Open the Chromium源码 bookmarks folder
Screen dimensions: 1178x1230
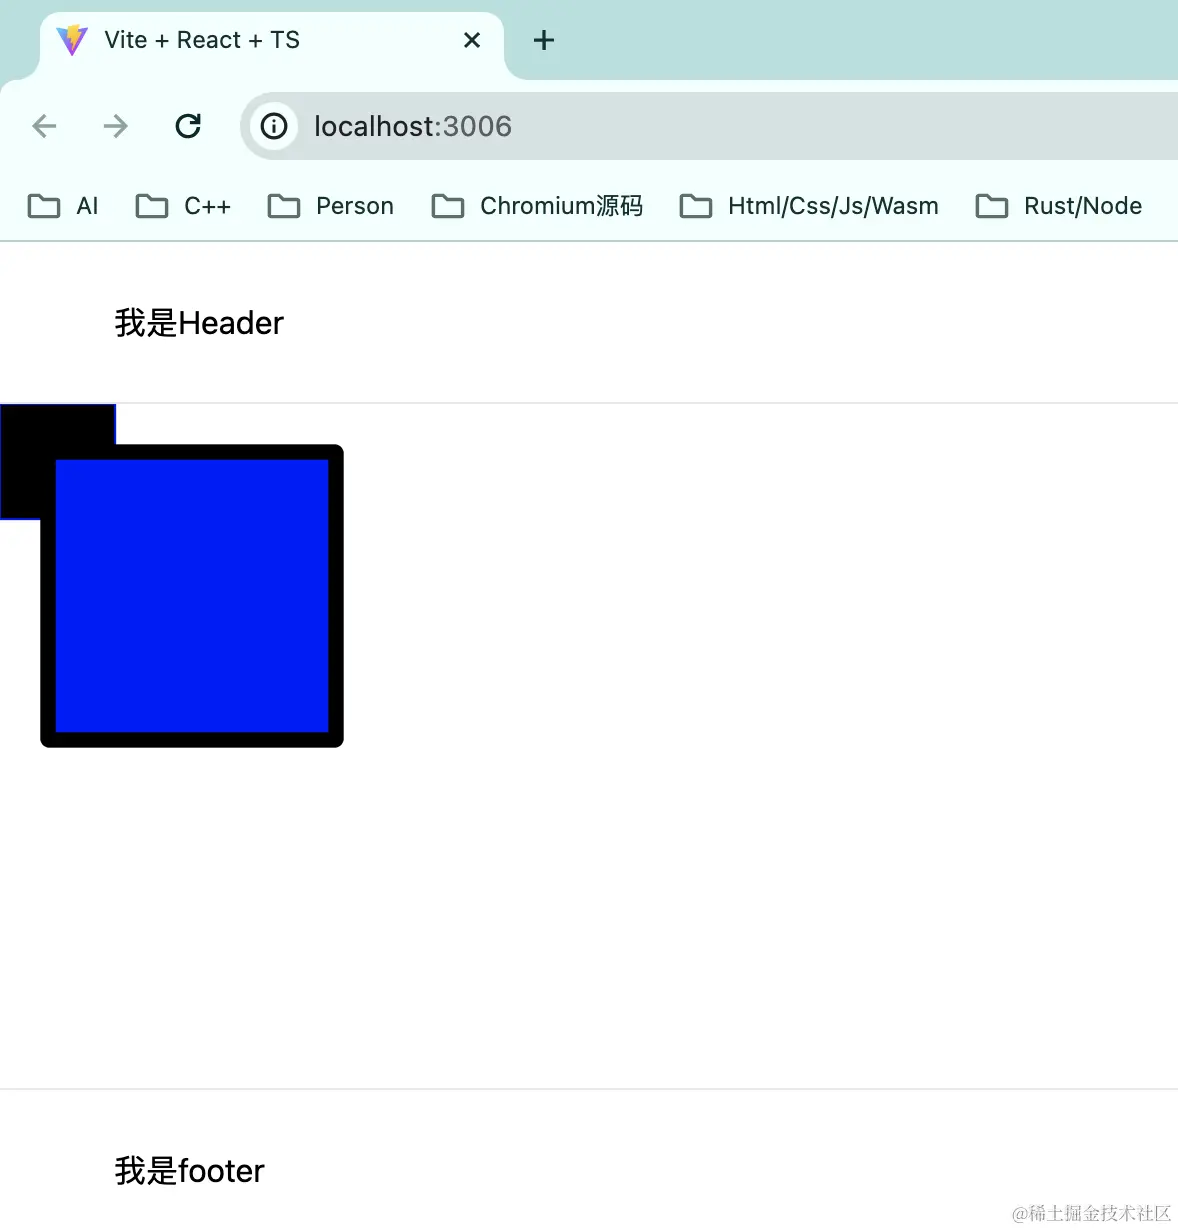[537, 206]
